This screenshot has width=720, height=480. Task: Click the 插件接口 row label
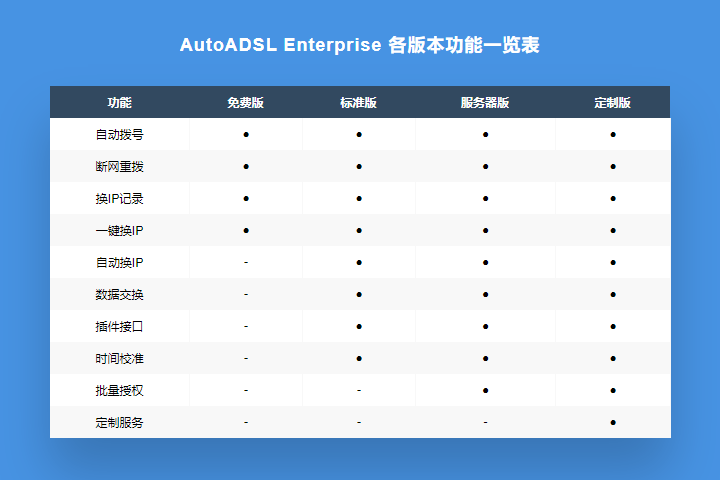pos(119,326)
